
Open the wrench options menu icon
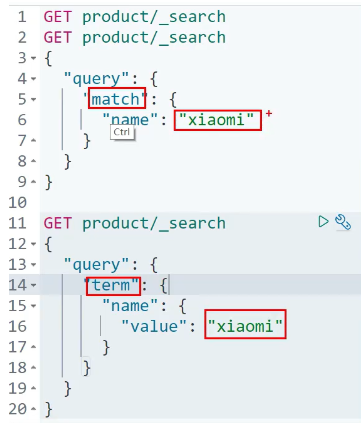click(x=343, y=222)
